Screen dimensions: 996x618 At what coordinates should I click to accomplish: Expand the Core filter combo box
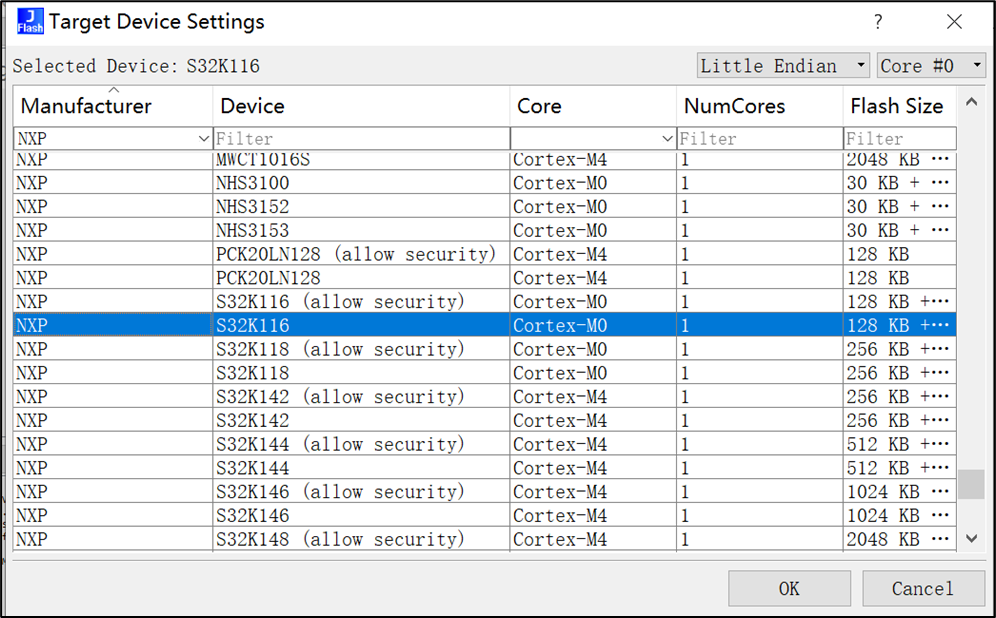(667, 139)
